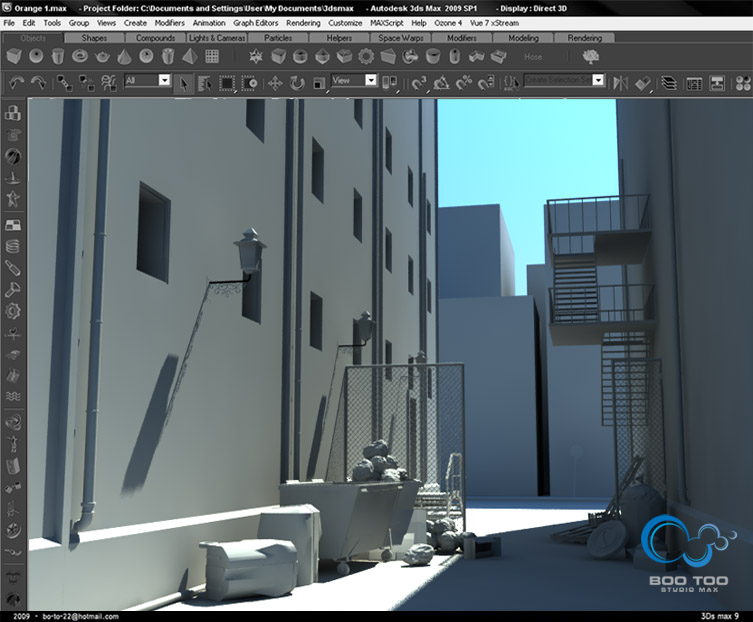Image resolution: width=753 pixels, height=622 pixels.
Task: Click the bo-to-22@hotmail.com text
Action: click(81, 616)
